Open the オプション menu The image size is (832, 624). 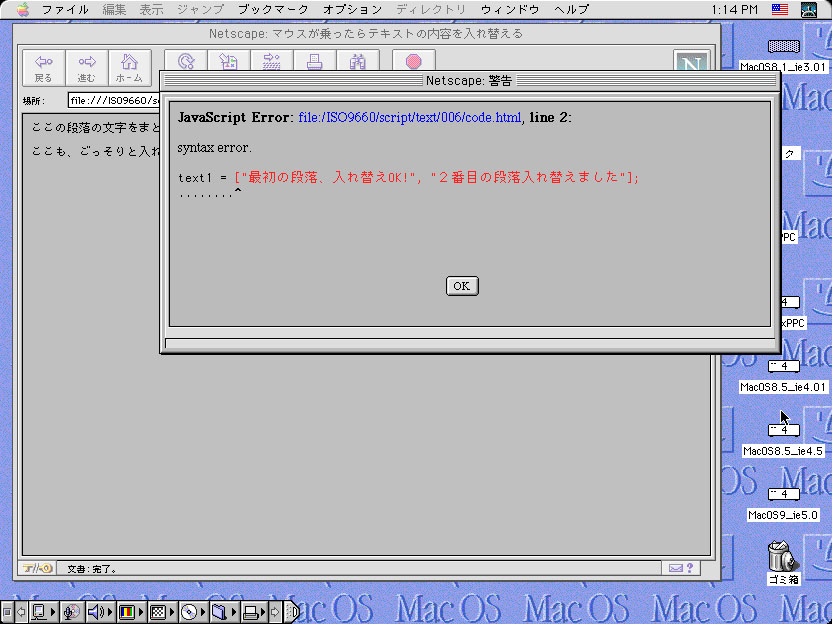click(352, 10)
